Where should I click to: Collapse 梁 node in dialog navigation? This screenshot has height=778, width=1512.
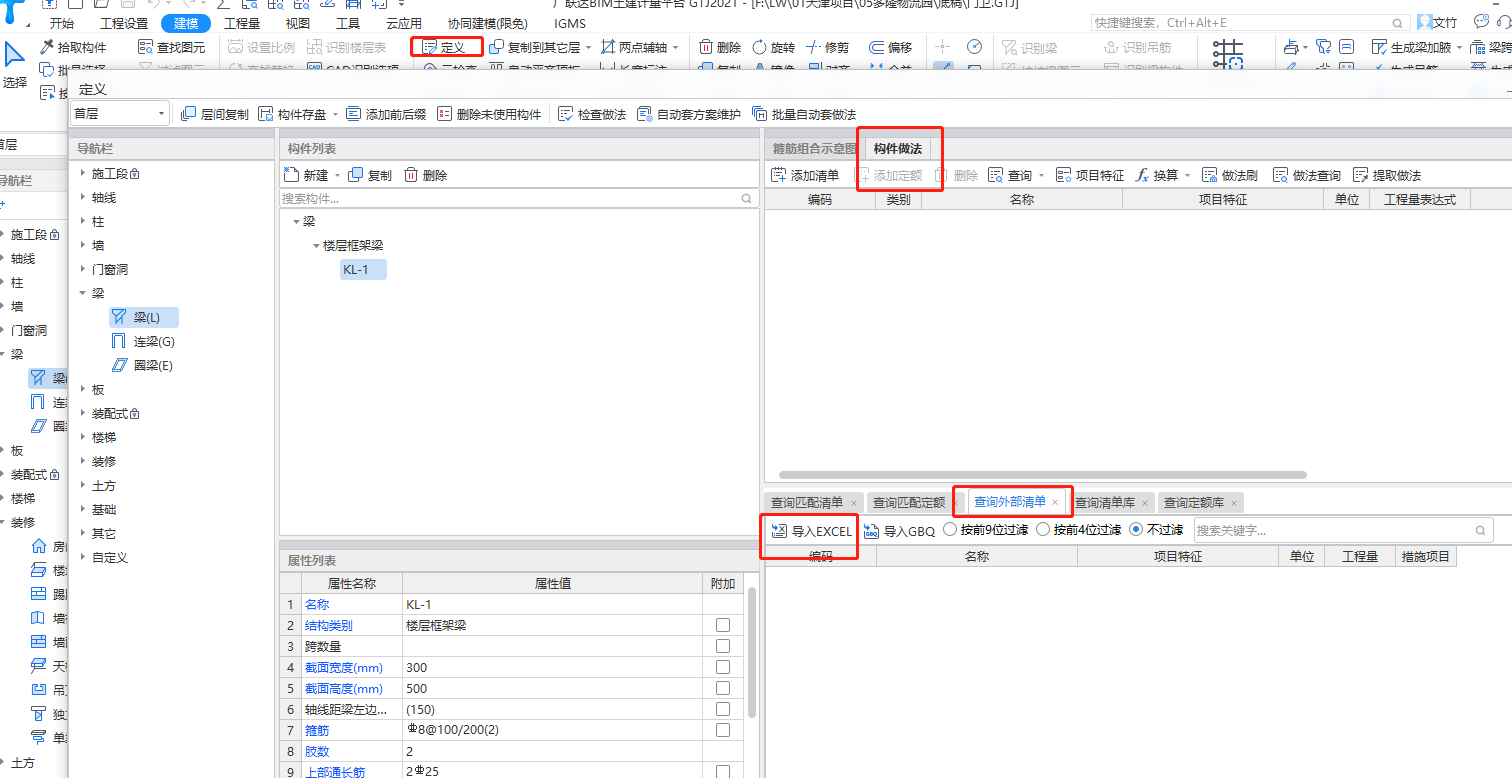coord(83,293)
